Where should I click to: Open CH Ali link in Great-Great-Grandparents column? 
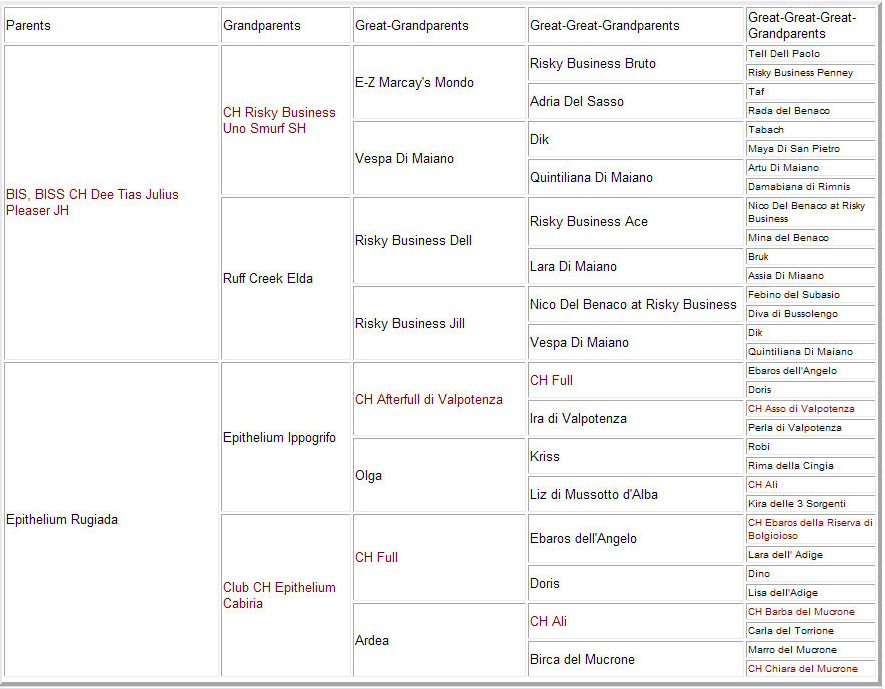click(x=548, y=621)
